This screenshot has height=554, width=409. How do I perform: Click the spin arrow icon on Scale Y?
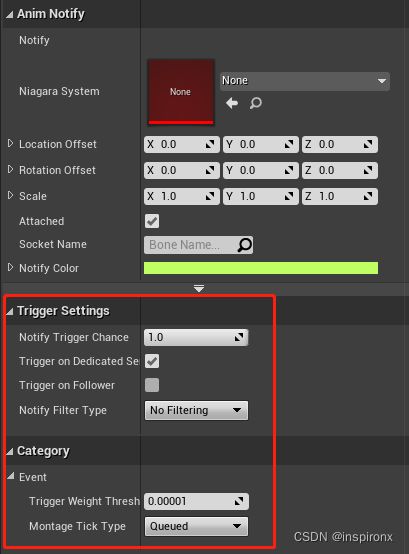tap(289, 196)
